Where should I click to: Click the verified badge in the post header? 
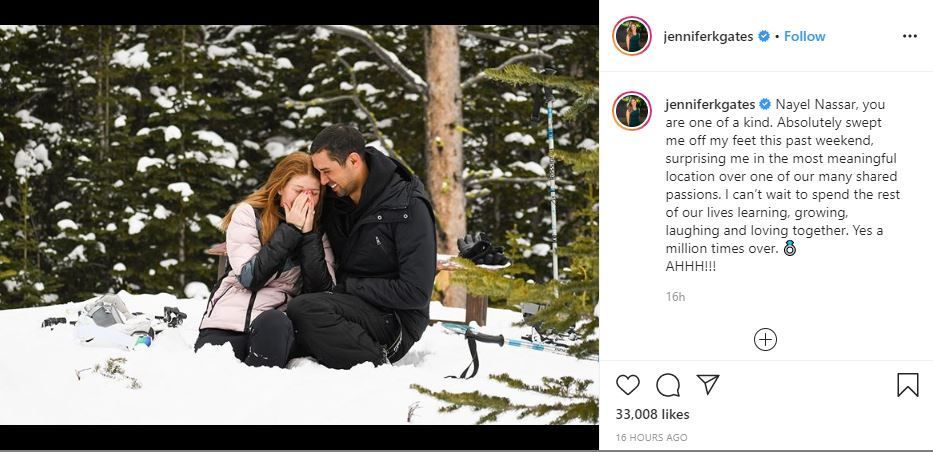point(764,36)
